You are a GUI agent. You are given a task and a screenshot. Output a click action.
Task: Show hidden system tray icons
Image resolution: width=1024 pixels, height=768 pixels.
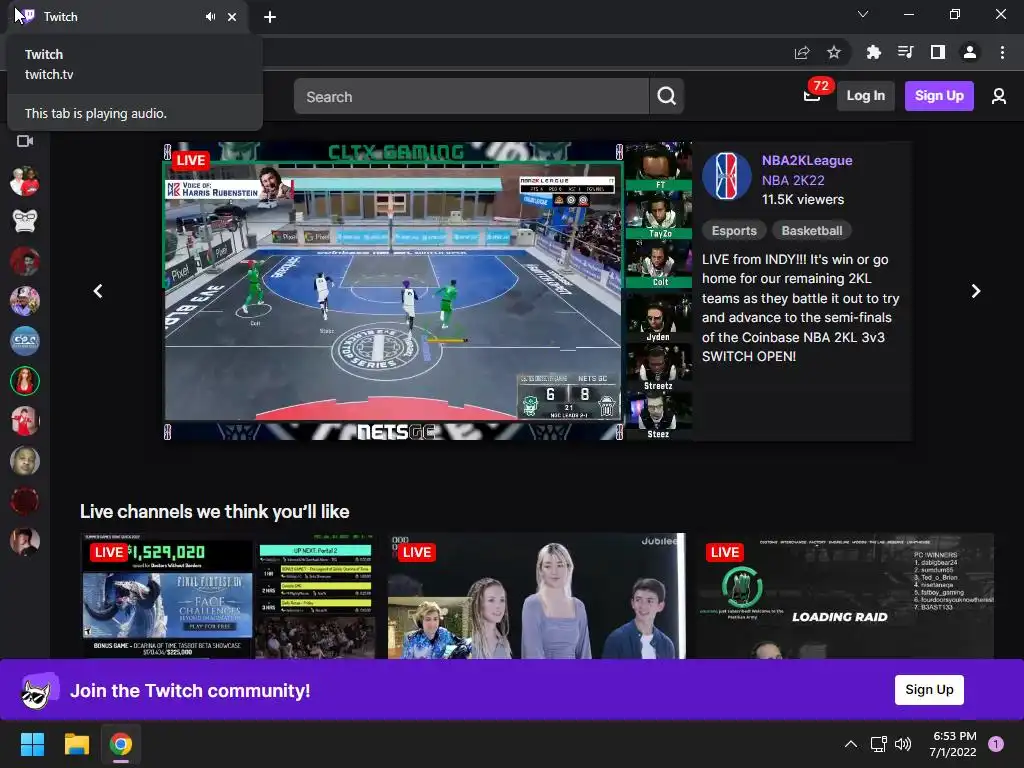click(850, 744)
